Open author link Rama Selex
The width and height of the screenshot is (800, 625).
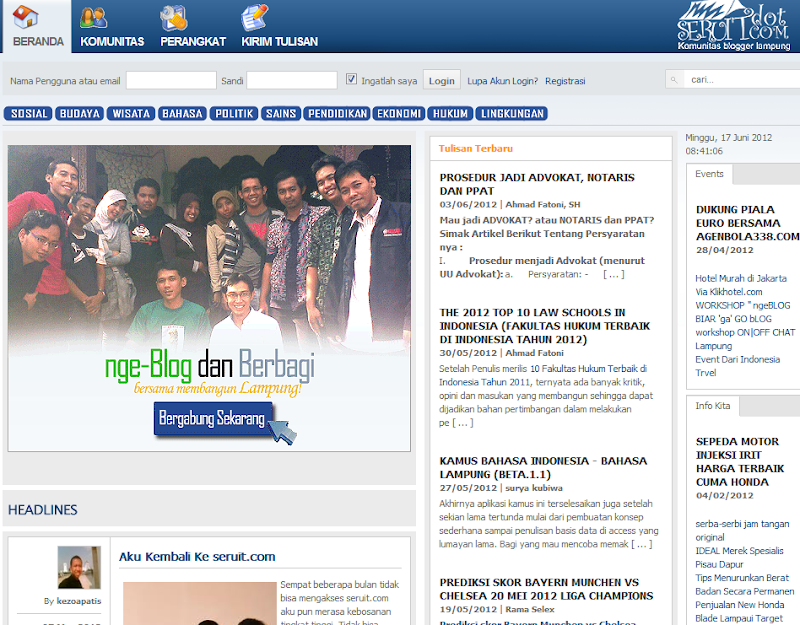tap(530, 609)
